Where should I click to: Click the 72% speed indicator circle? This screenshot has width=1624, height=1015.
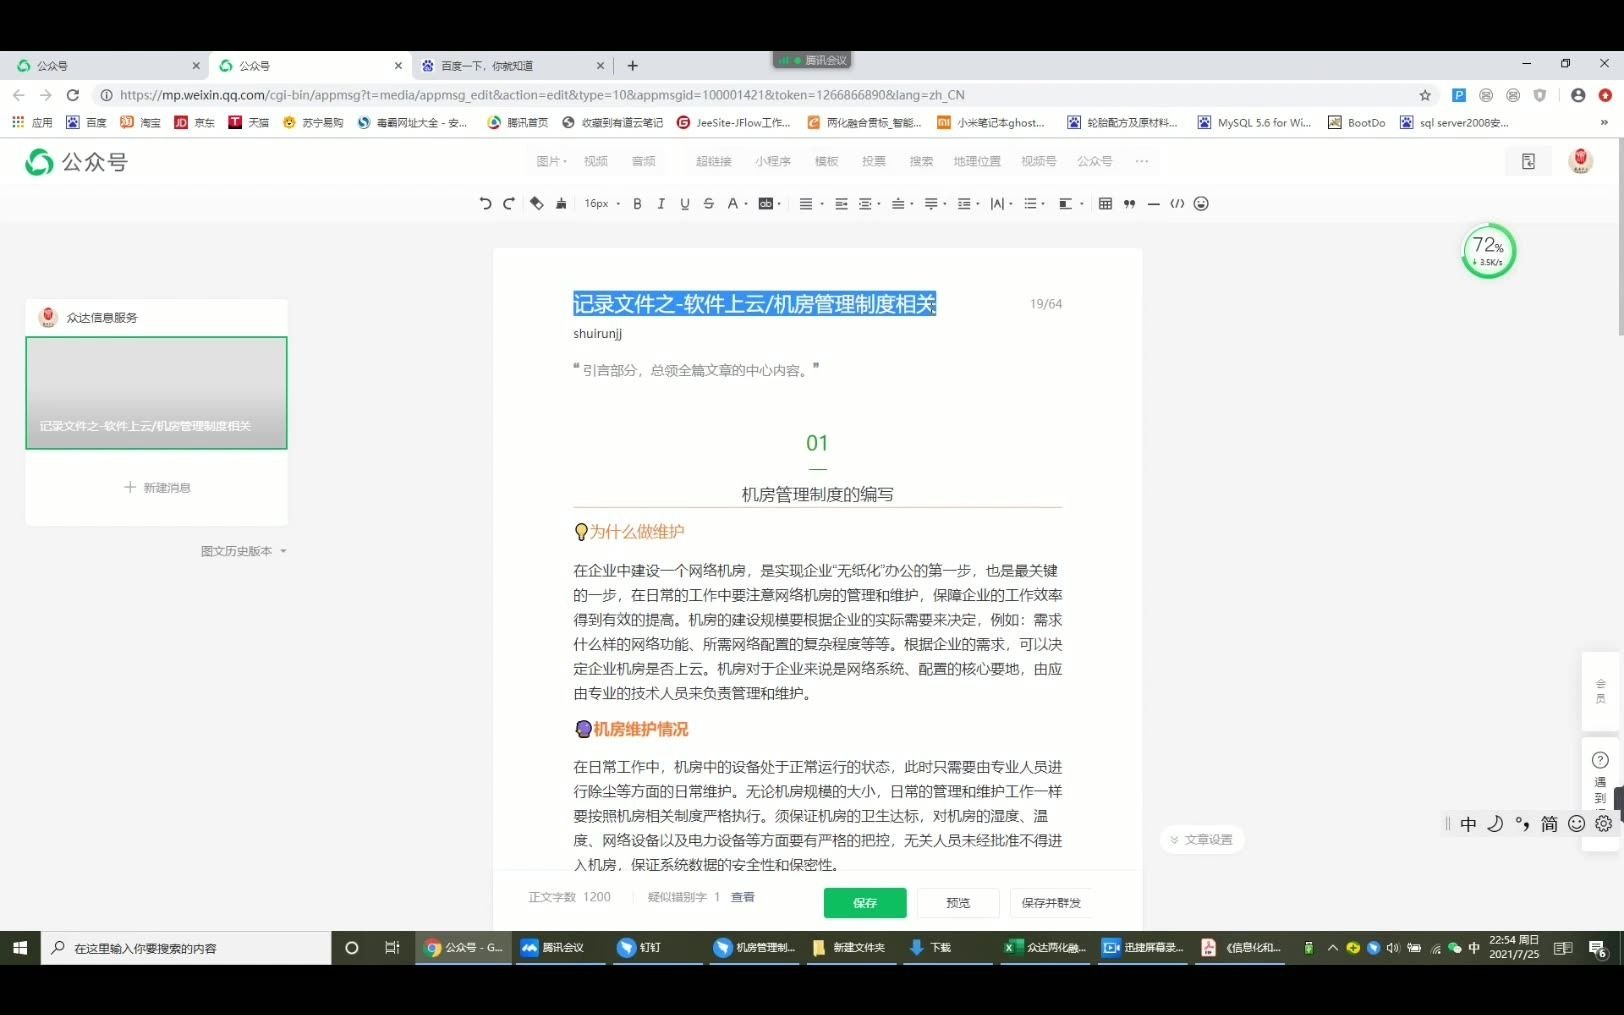[x=1488, y=252]
